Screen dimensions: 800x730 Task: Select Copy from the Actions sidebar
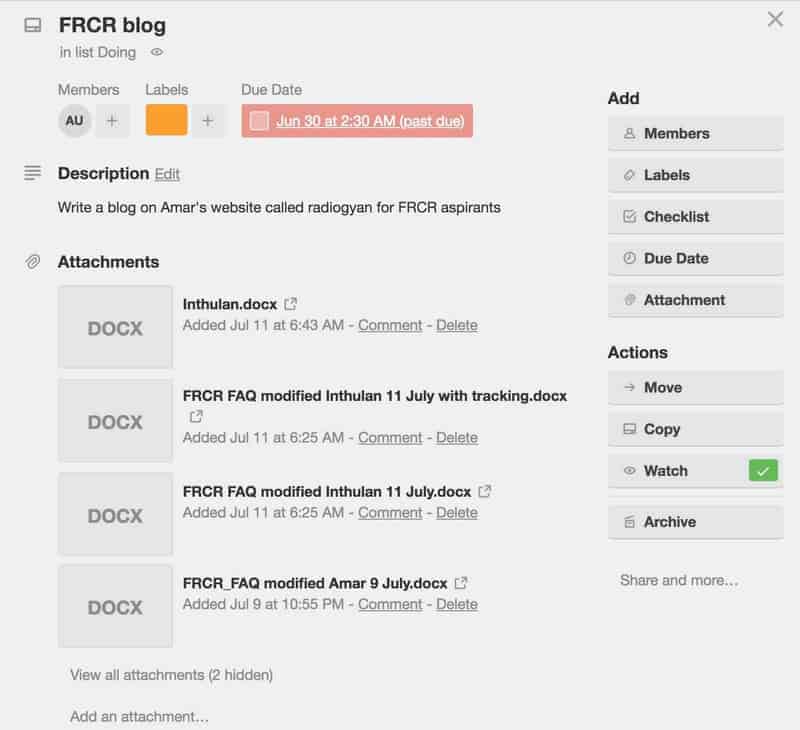(x=694, y=429)
